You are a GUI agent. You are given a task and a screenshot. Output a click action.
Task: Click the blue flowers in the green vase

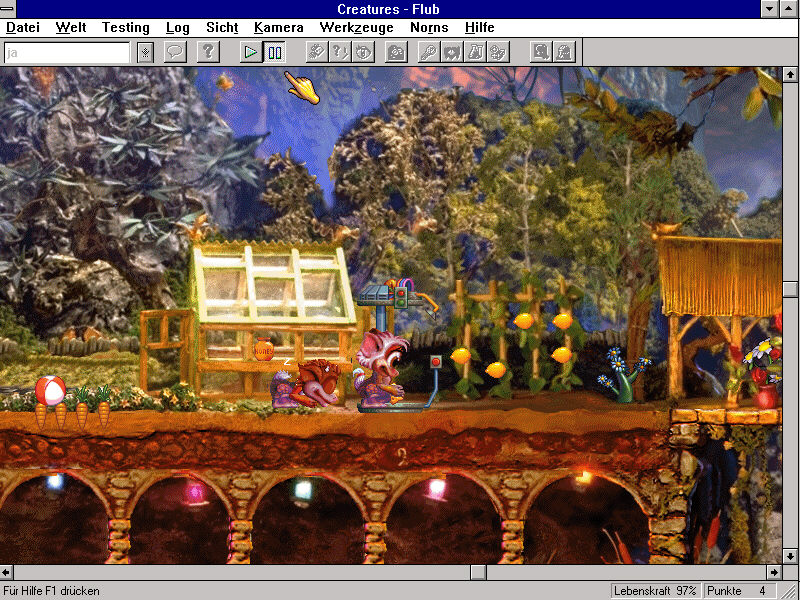[x=624, y=375]
